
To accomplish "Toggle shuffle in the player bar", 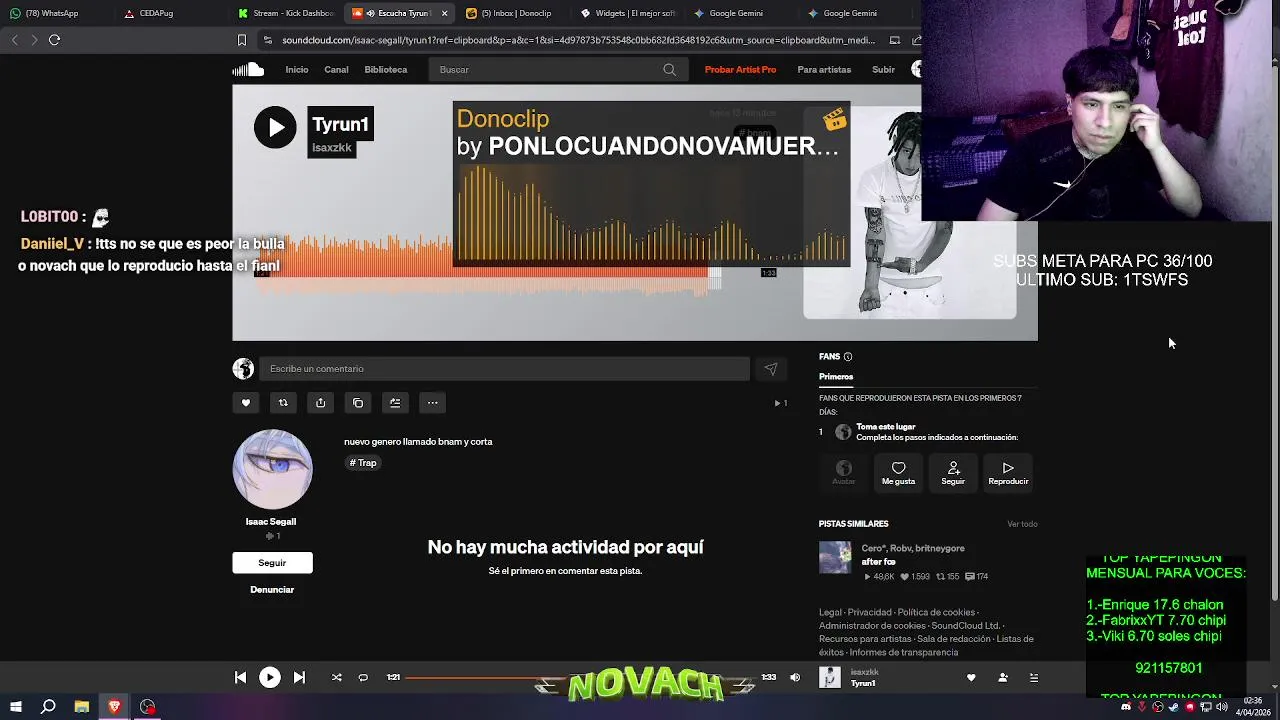I will click(x=337, y=677).
